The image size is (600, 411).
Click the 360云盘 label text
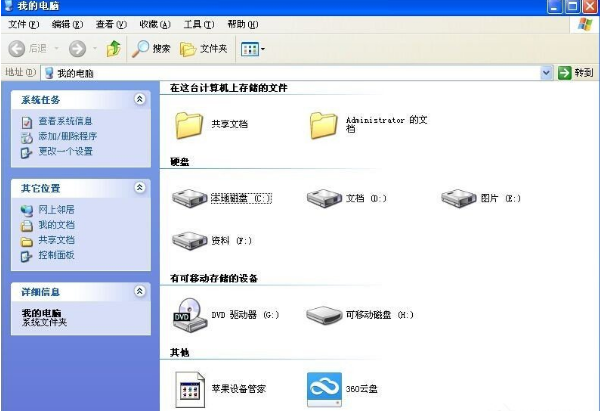[362, 389]
